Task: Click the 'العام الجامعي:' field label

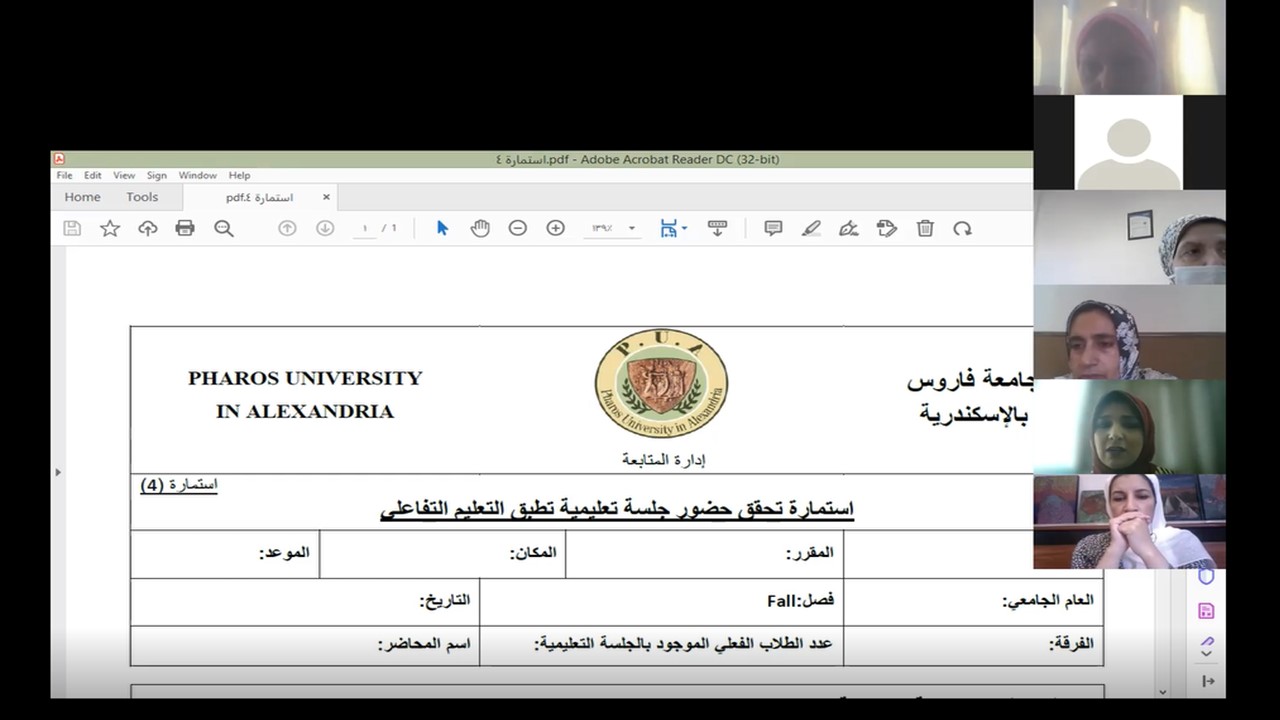Action: (x=1048, y=601)
